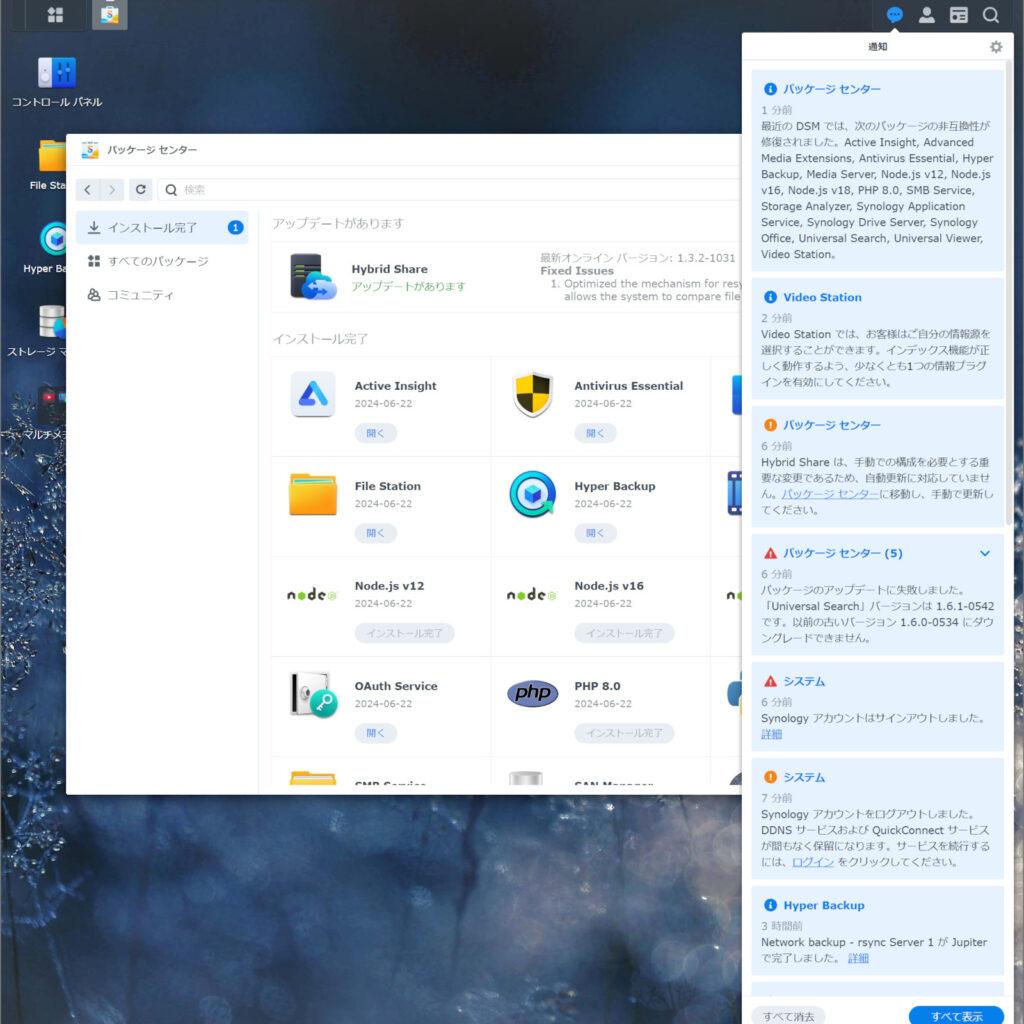Image resolution: width=1024 pixels, height=1024 pixels.
Task: Click the forward arrow in Package Center
Action: tap(112, 190)
